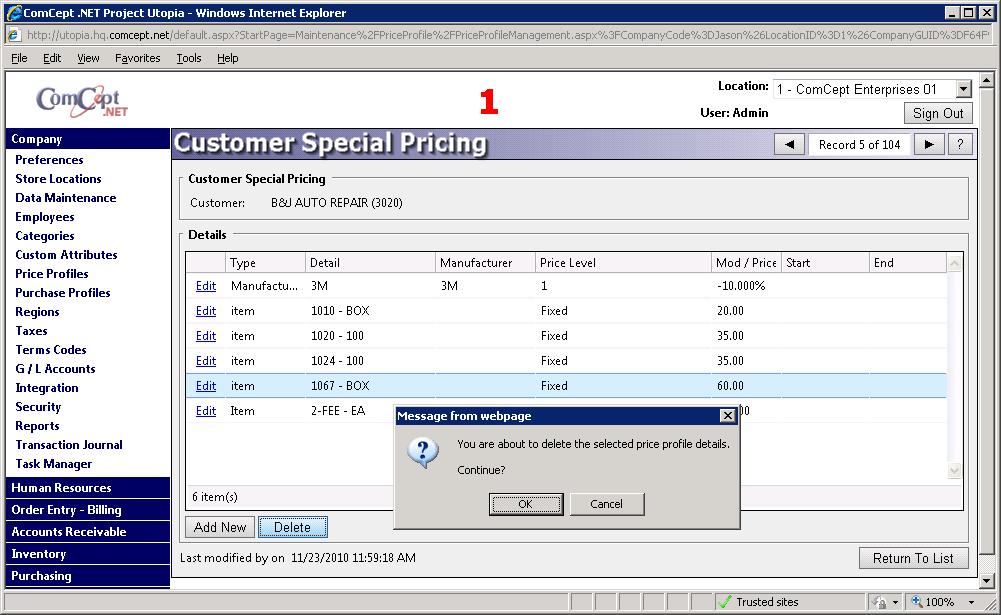Click the previous record arrow button

789,145
